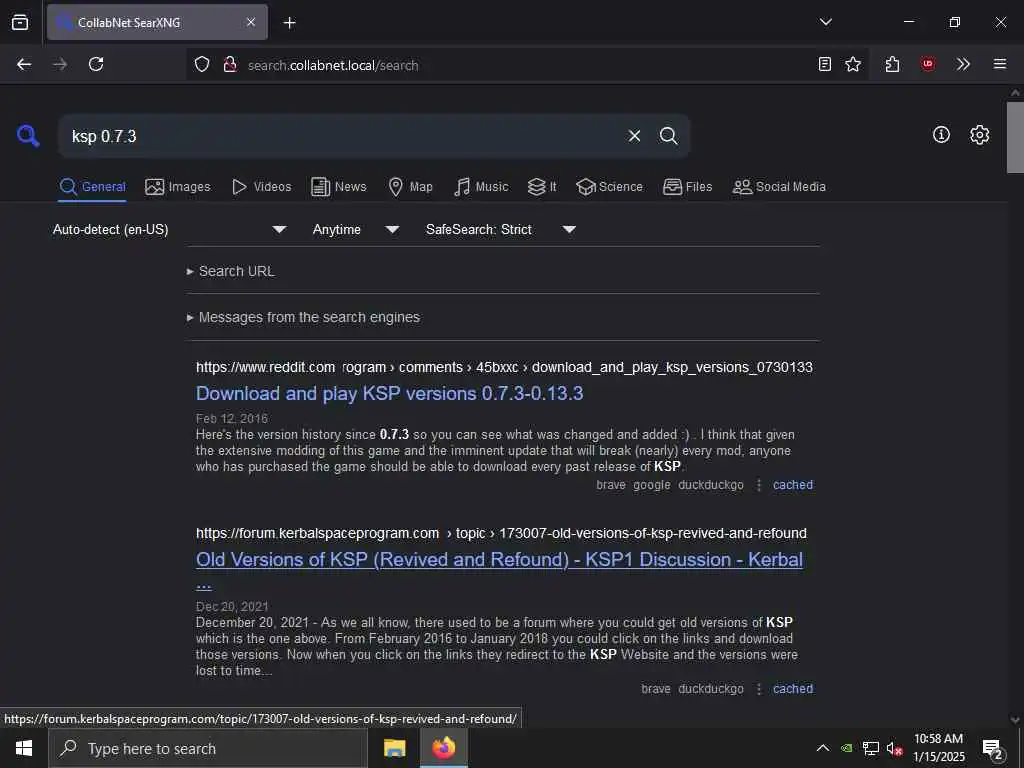The image size is (1024, 768).
Task: Expand Messages from the search engines
Action: point(303,317)
